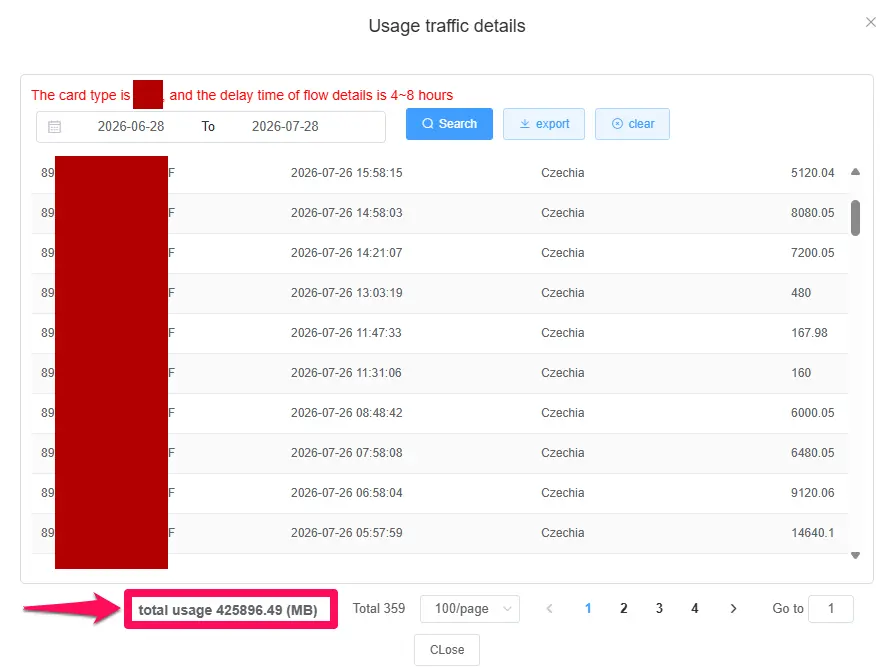
Task: Select timestamp 2026-07-26 14:58:03
Action: pos(346,213)
